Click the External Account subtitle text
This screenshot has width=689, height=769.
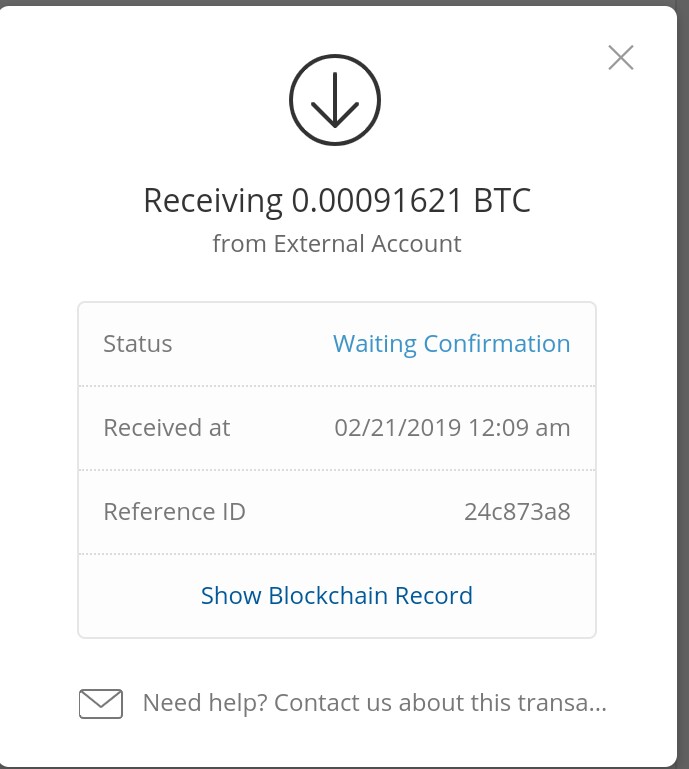tap(367, 243)
